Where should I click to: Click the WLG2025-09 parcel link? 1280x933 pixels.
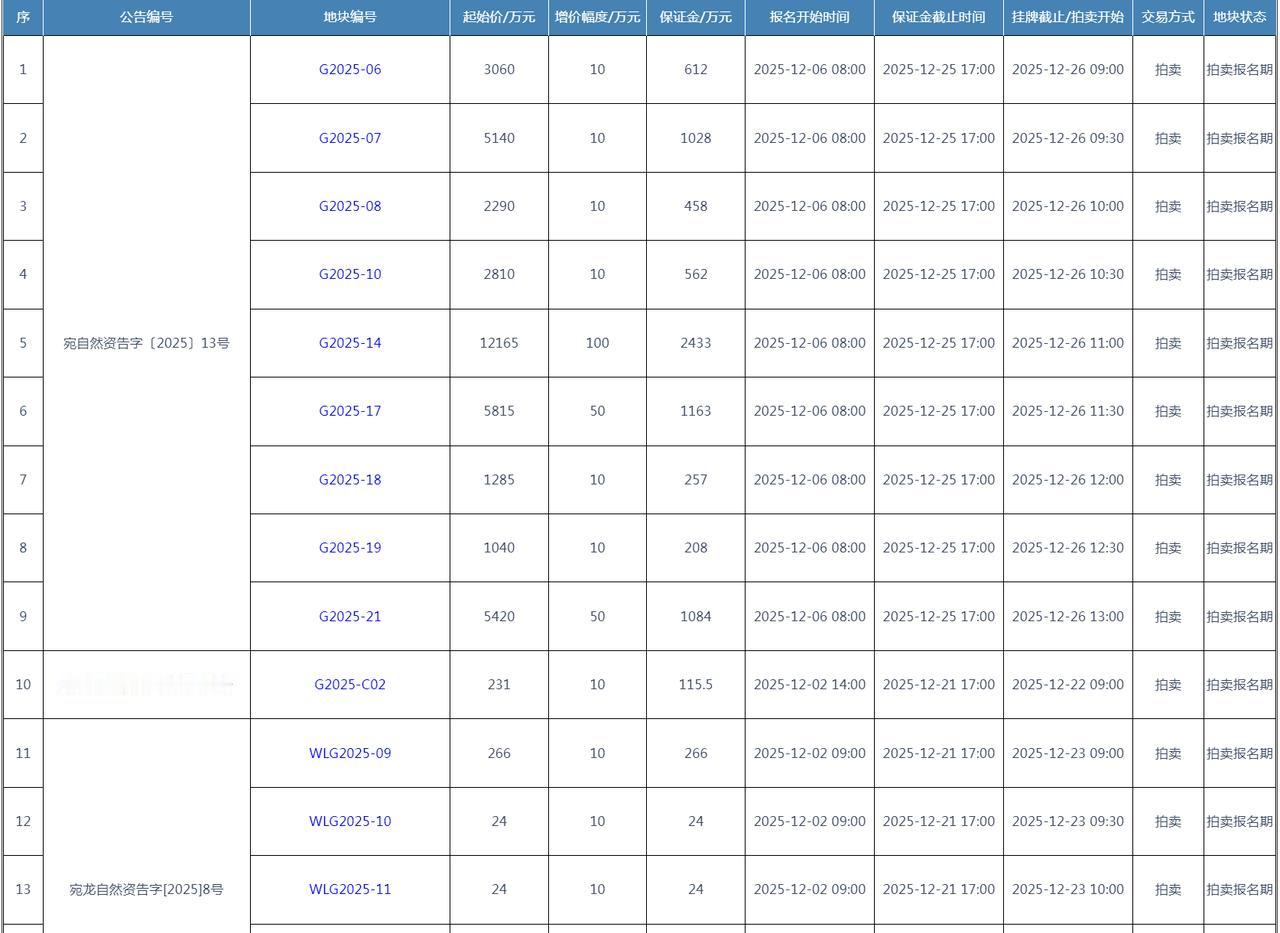pos(350,753)
